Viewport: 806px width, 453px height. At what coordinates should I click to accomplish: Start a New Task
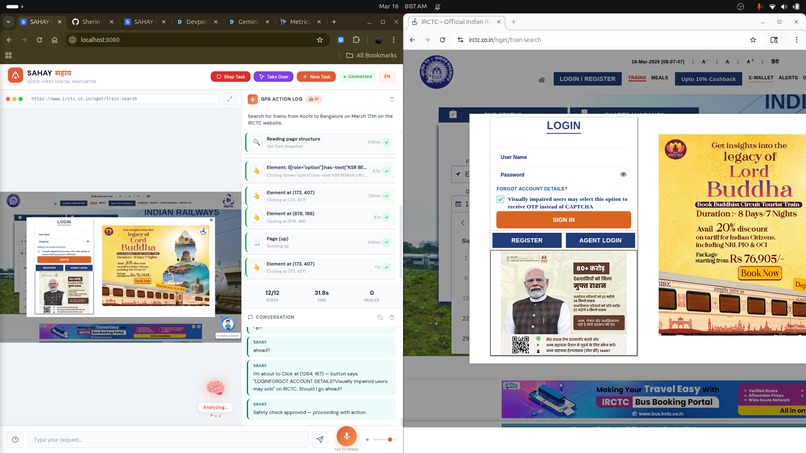tap(316, 77)
